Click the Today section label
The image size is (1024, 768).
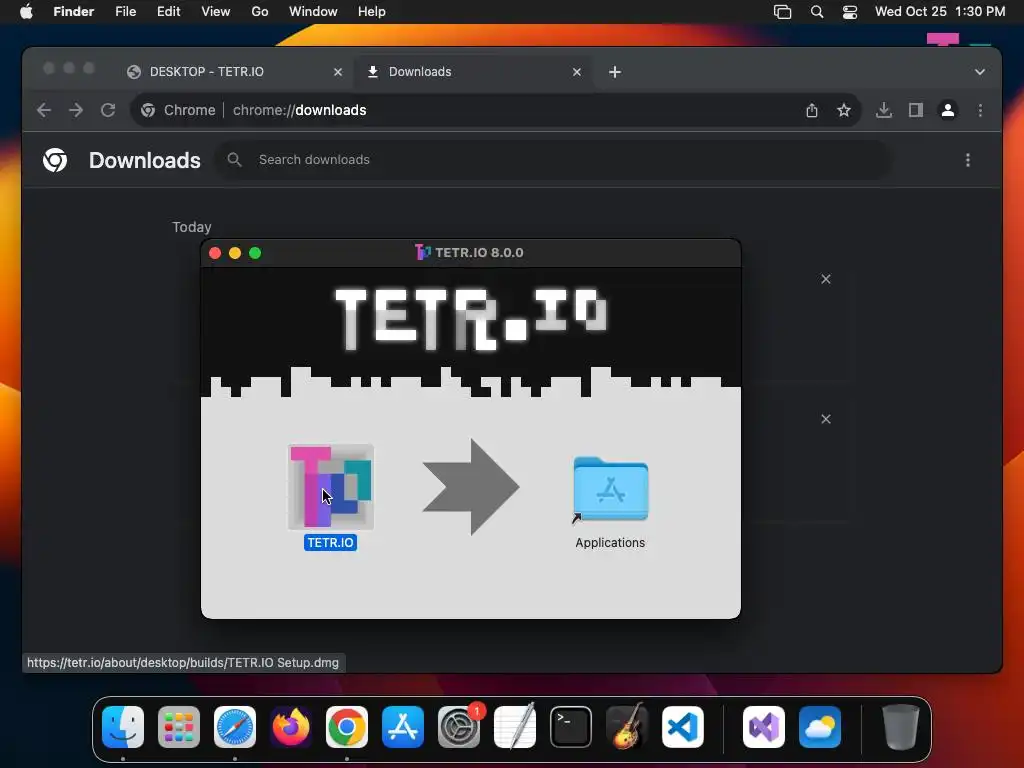pyautogui.click(x=191, y=227)
